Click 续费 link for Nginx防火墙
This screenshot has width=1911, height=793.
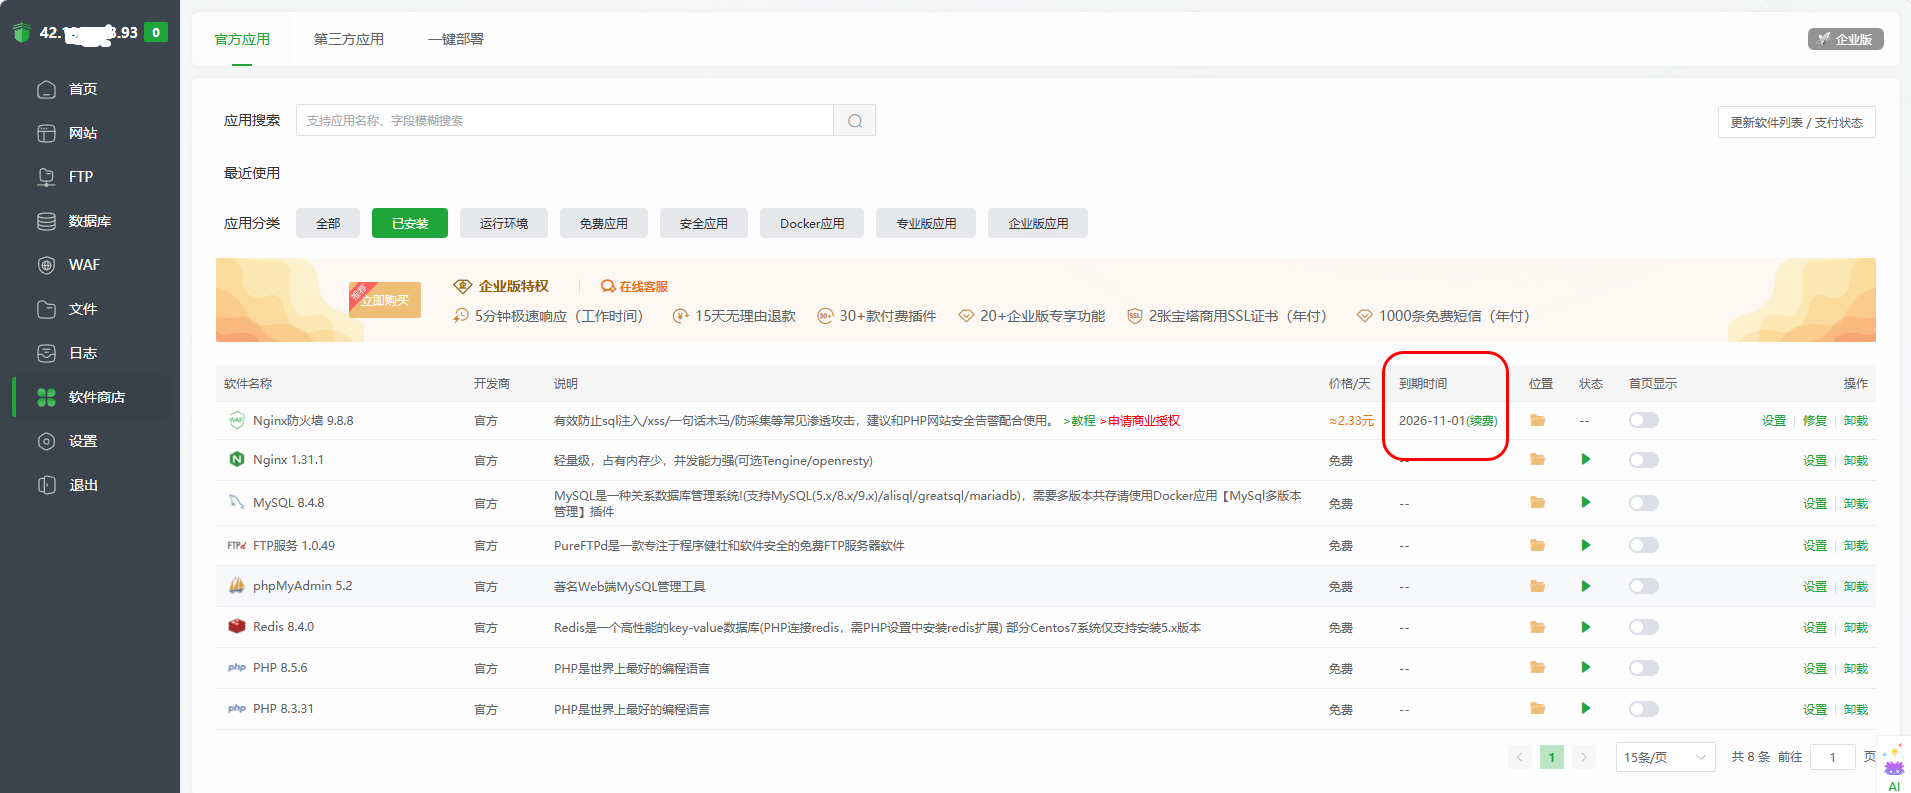coord(1482,421)
